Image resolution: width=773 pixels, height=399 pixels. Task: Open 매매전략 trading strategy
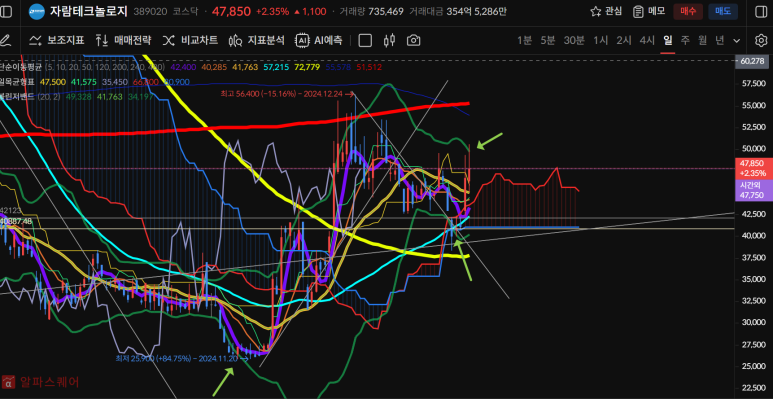click(x=123, y=40)
